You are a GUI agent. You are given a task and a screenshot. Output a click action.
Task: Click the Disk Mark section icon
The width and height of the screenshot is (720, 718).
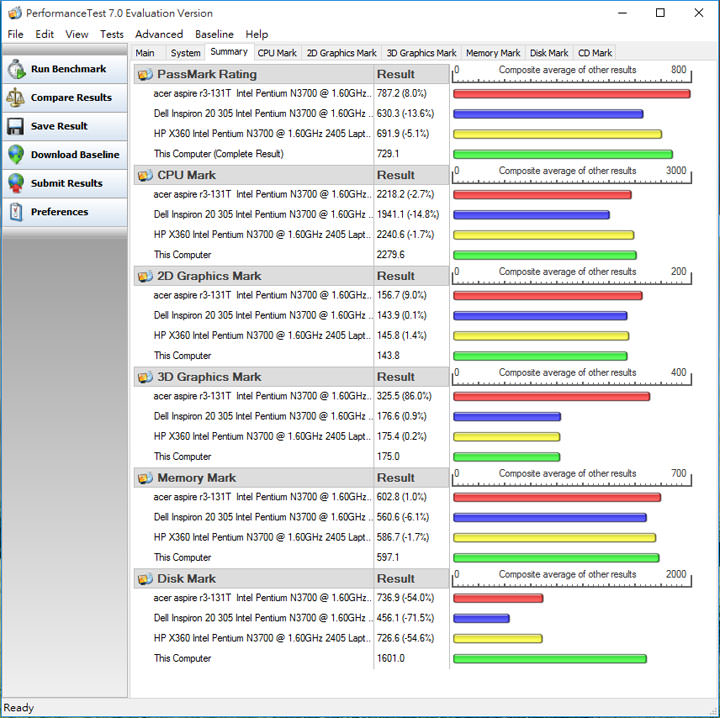pyautogui.click(x=145, y=578)
